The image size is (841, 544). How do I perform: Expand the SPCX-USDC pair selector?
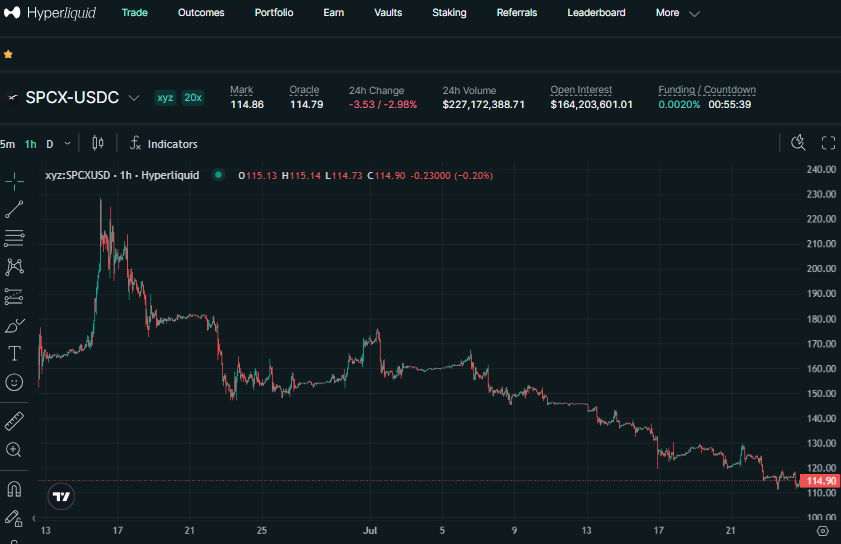(x=134, y=98)
